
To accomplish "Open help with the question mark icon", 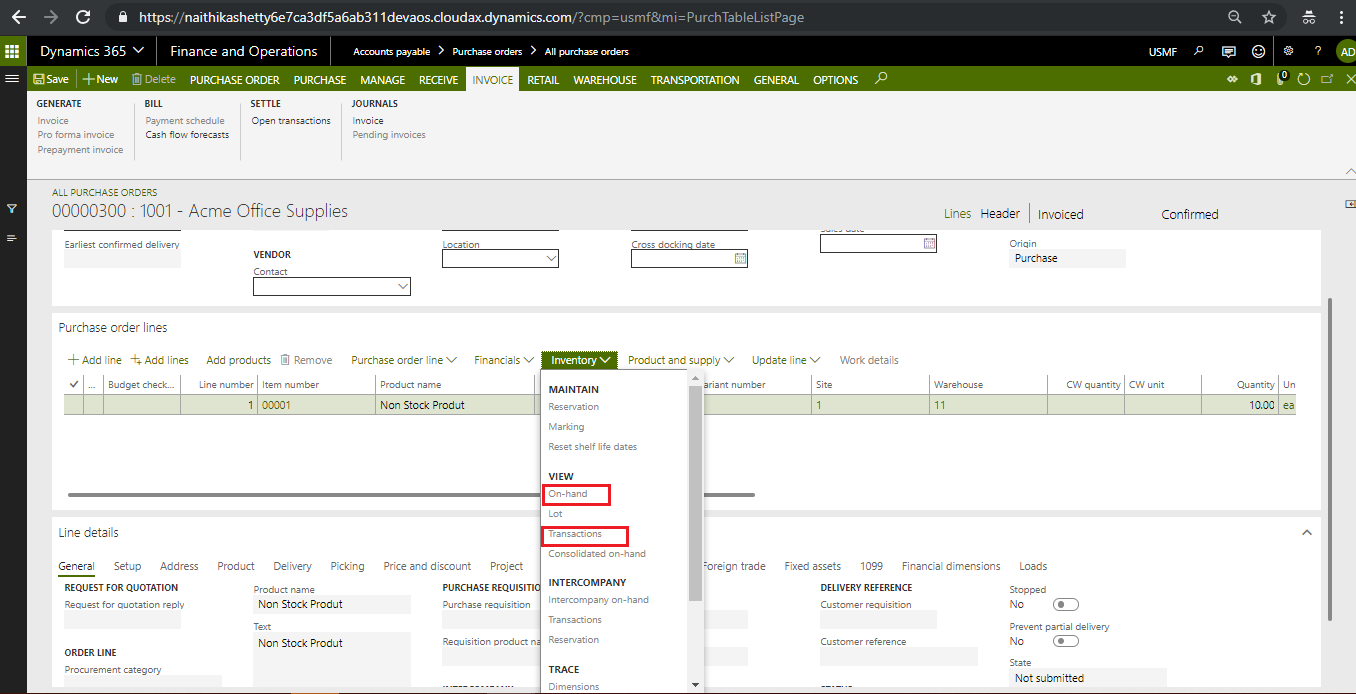I will (x=1318, y=51).
